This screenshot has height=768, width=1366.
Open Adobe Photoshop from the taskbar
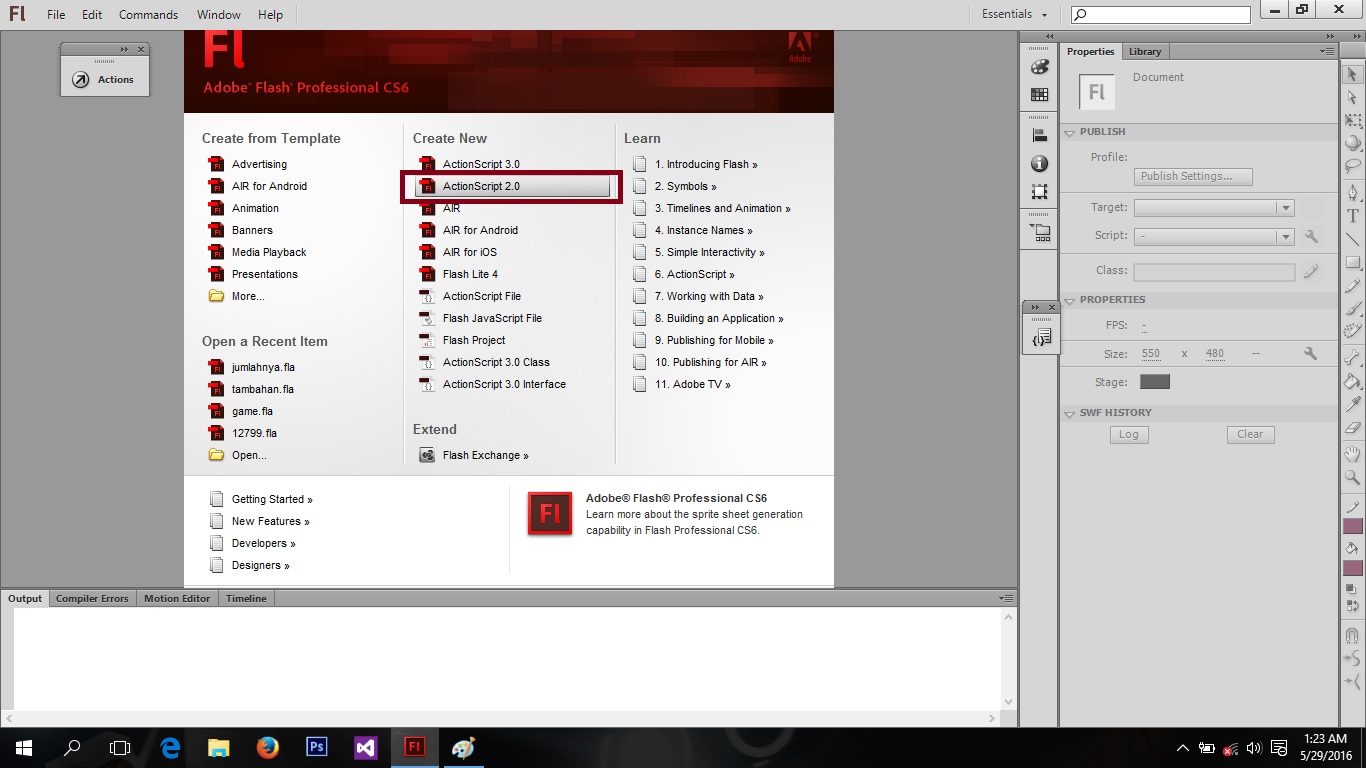[x=316, y=747]
